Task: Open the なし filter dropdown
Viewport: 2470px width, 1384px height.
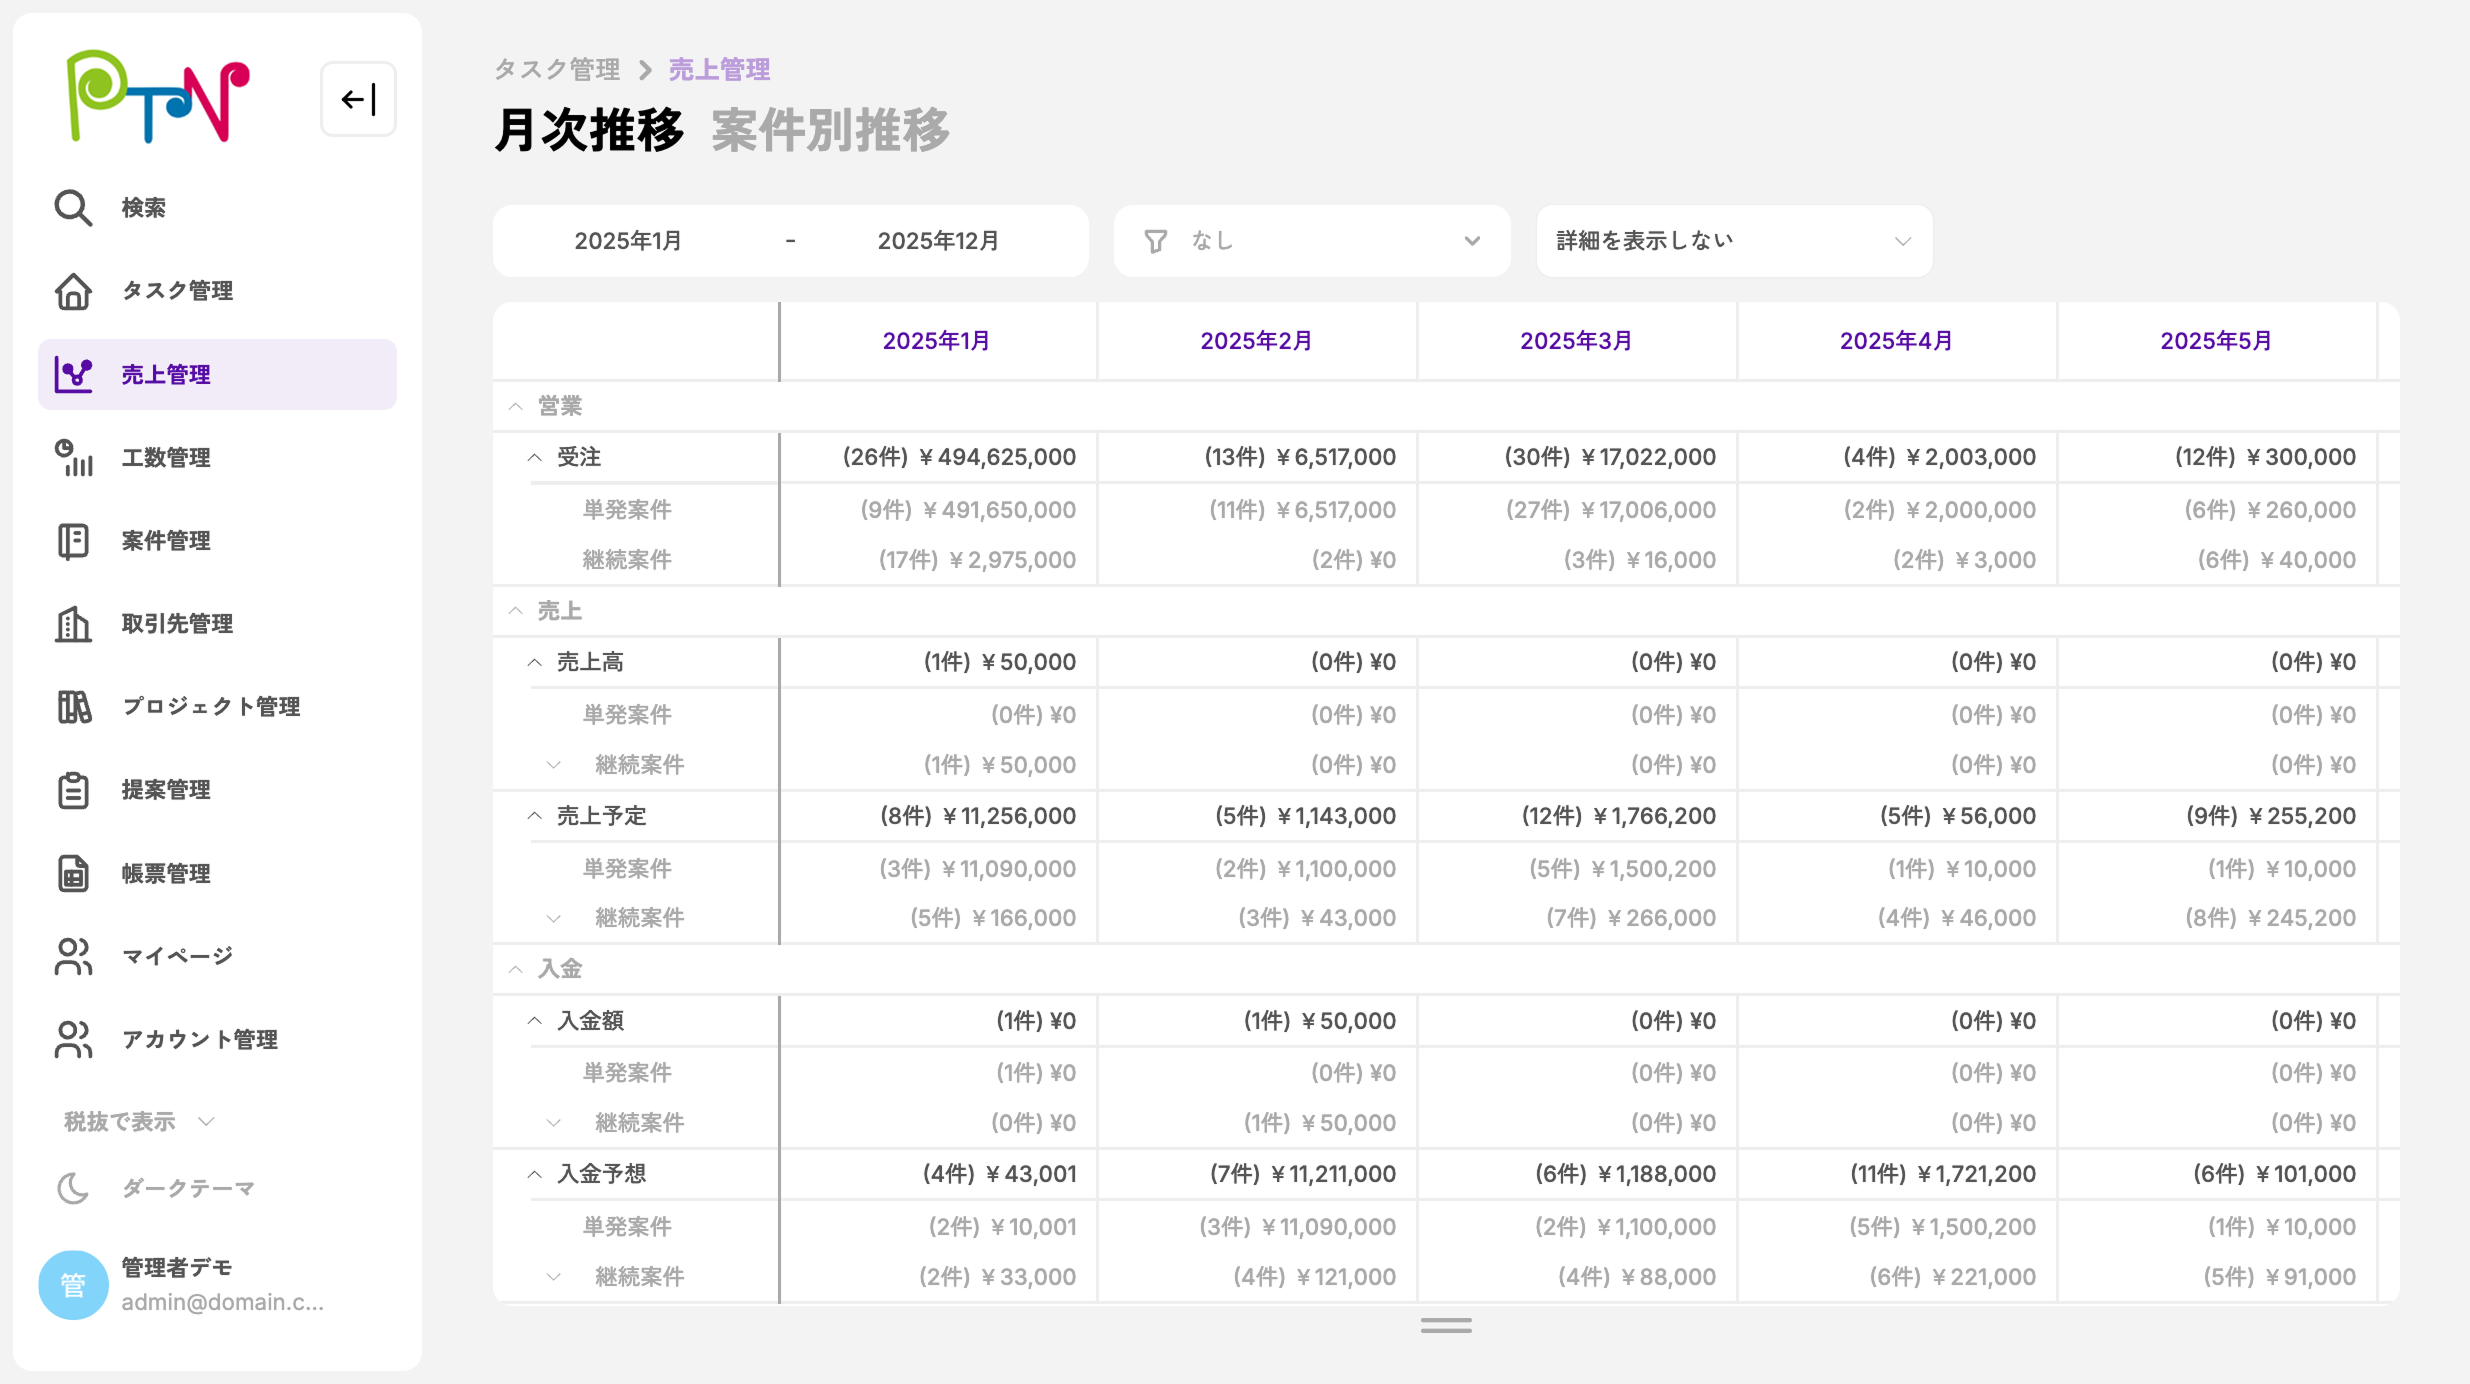Action: click(1311, 241)
